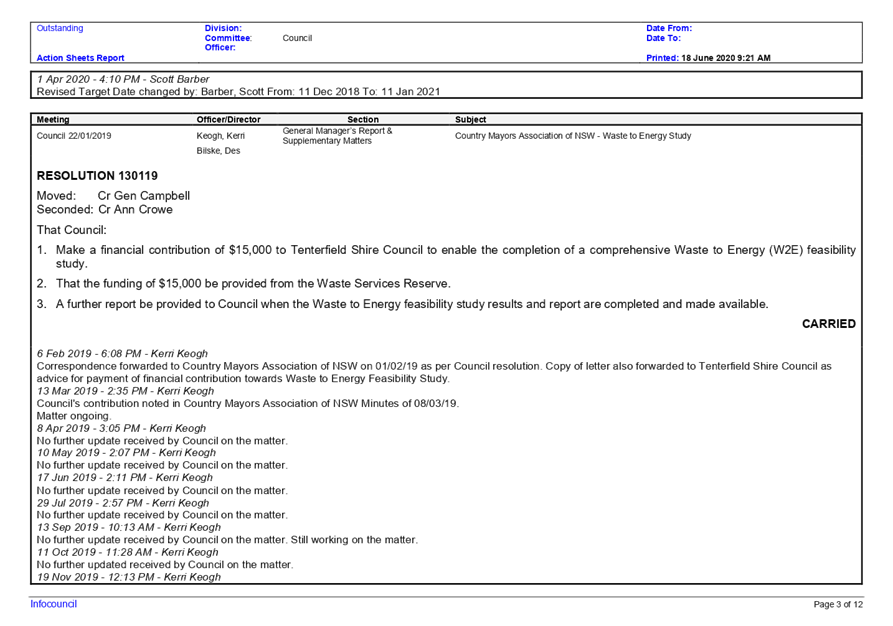Click the CARRIED status text

[x=832, y=324]
